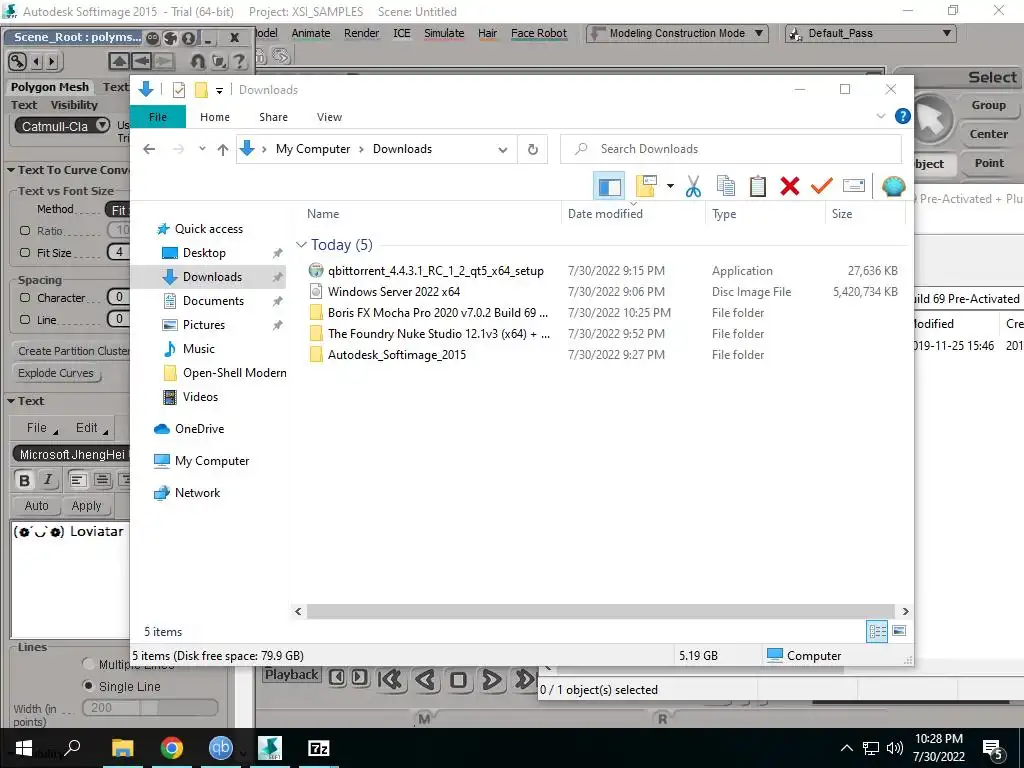Image resolution: width=1024 pixels, height=768 pixels.
Task: Toggle Character spacing animation marker circle
Action: click(x=25, y=298)
